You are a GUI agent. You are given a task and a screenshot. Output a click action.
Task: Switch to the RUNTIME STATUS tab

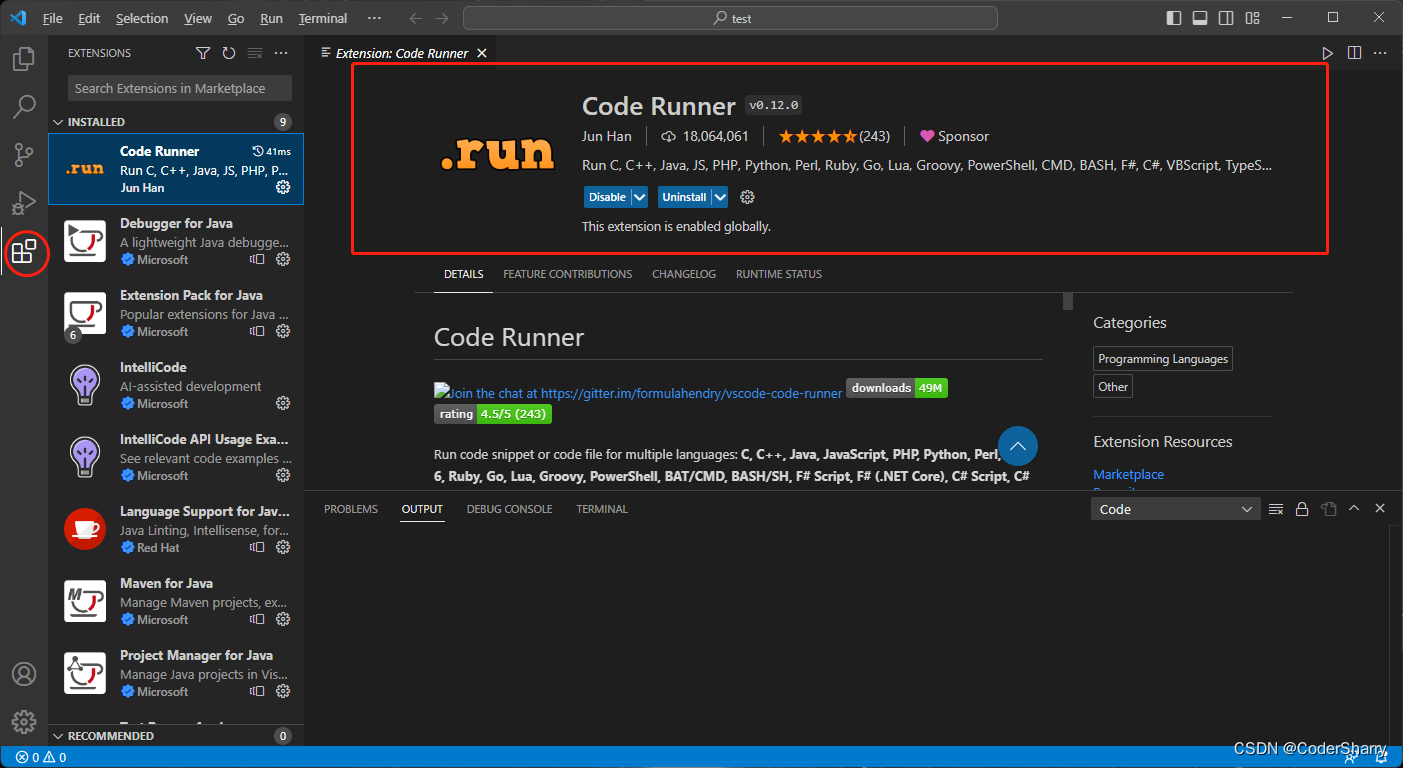click(779, 274)
